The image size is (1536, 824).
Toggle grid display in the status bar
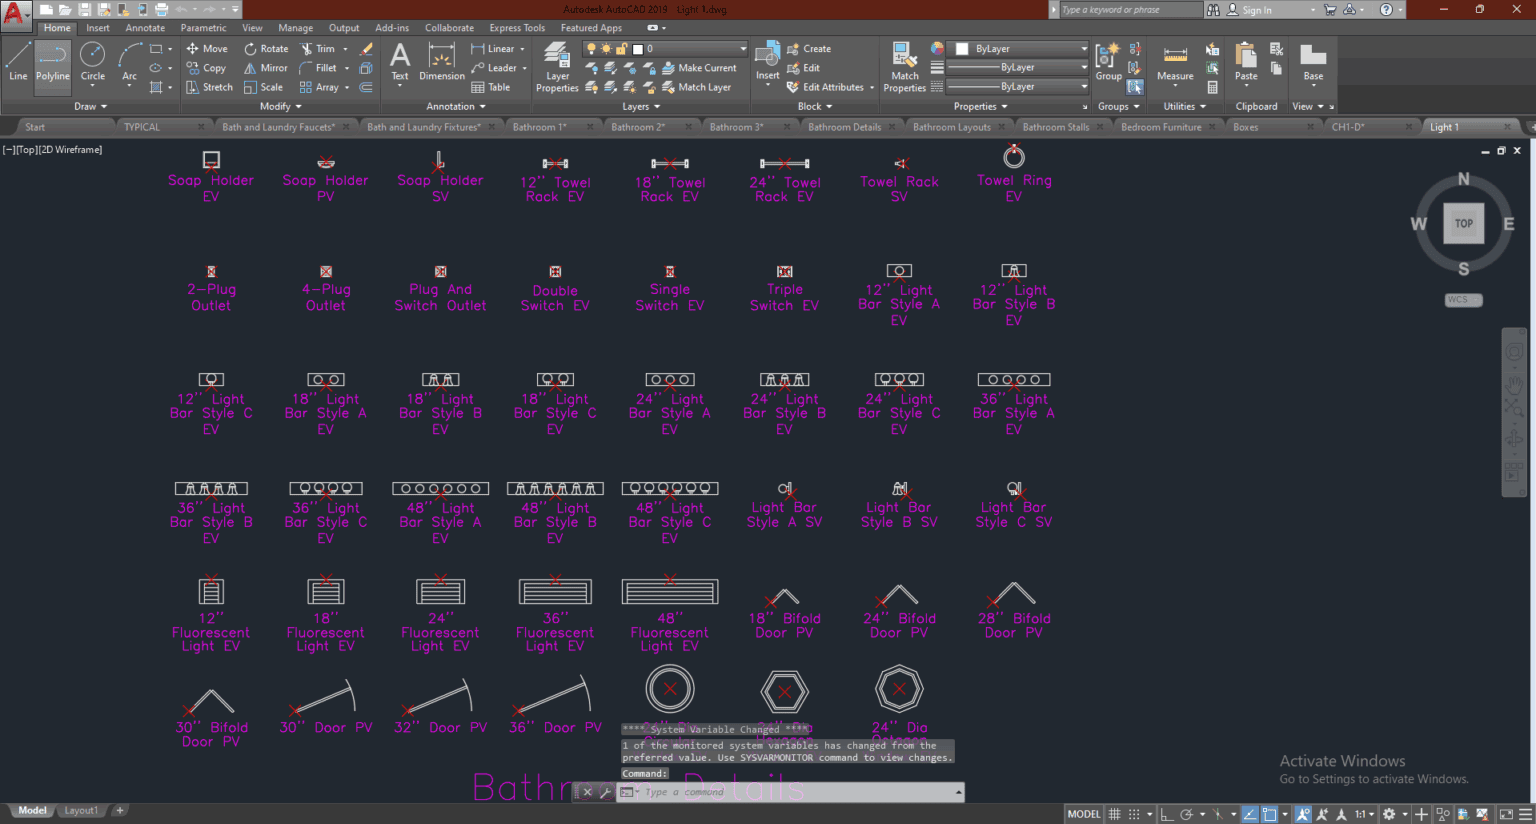coord(1116,814)
